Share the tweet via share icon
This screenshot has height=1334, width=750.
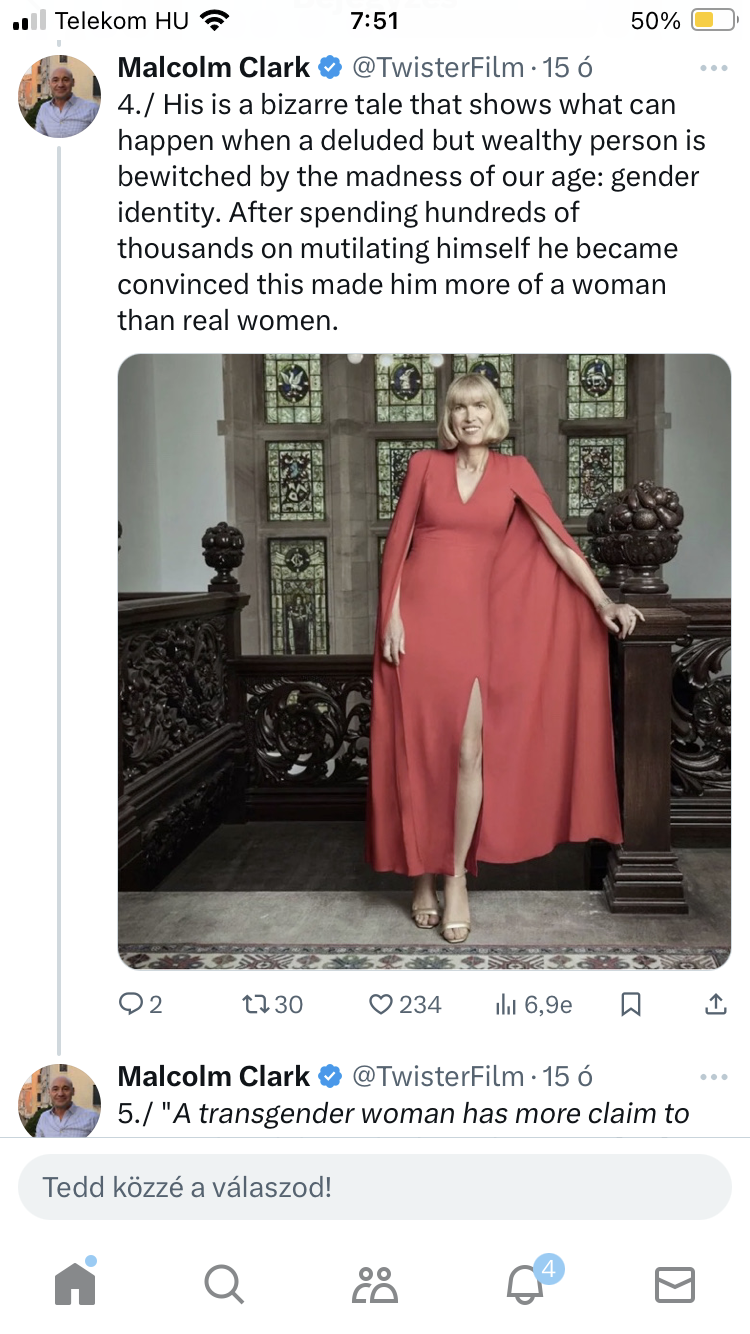[x=716, y=1004]
